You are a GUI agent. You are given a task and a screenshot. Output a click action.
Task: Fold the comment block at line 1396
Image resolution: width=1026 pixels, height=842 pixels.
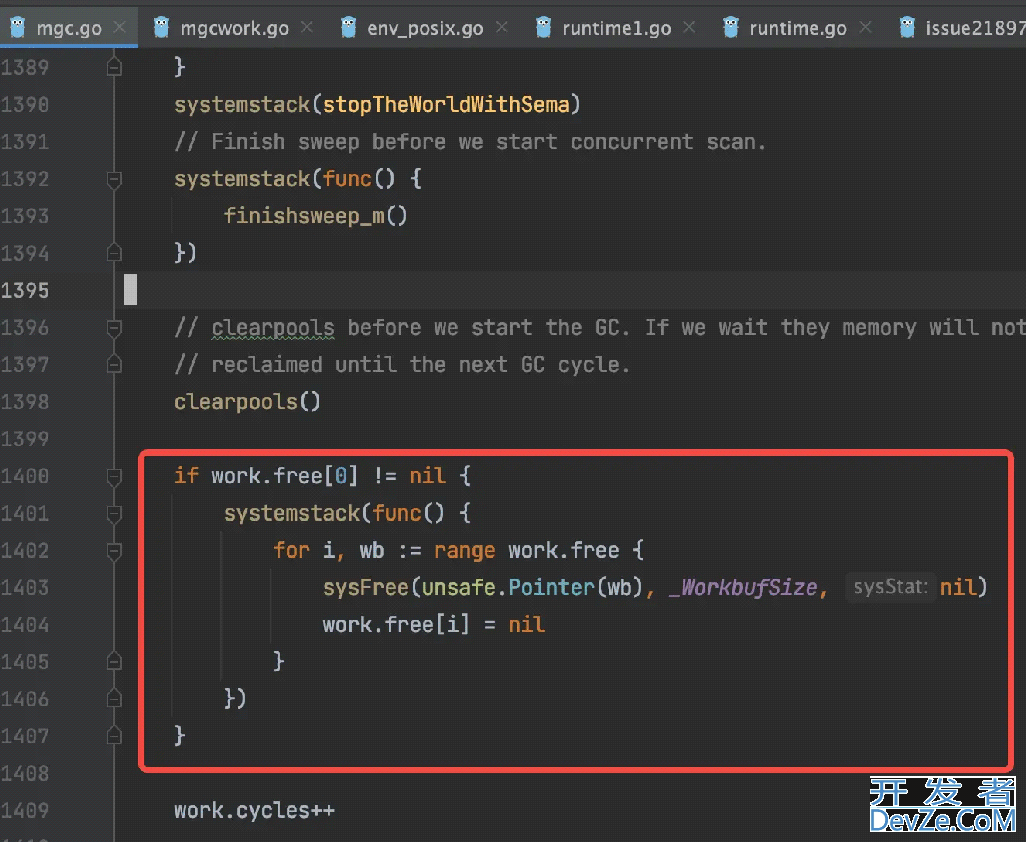point(114,328)
